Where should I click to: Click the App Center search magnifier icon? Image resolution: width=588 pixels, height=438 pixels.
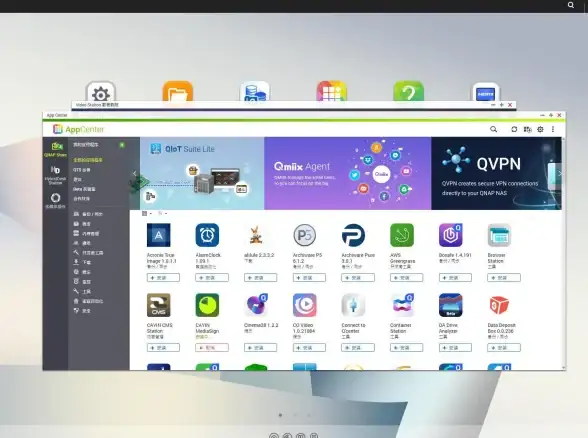point(494,129)
